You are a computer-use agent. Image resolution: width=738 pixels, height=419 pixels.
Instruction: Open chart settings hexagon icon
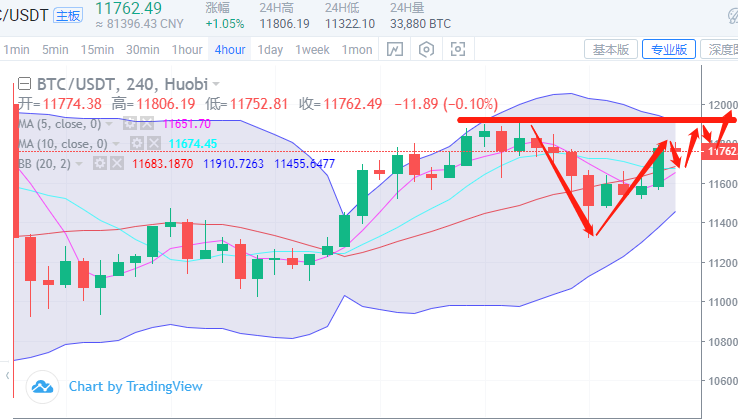point(426,49)
